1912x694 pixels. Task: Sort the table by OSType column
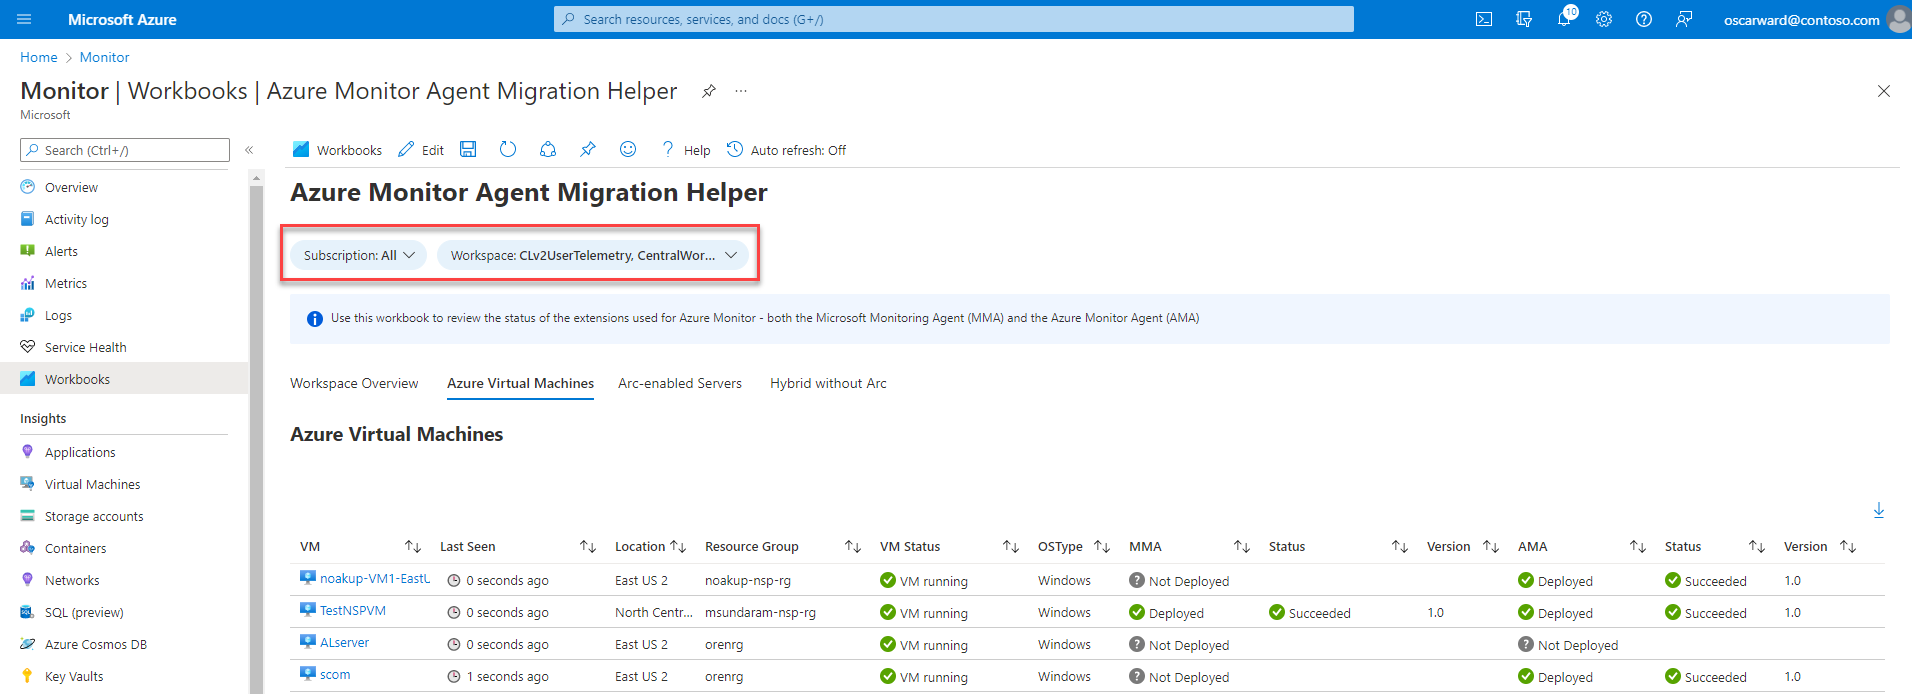click(1102, 546)
